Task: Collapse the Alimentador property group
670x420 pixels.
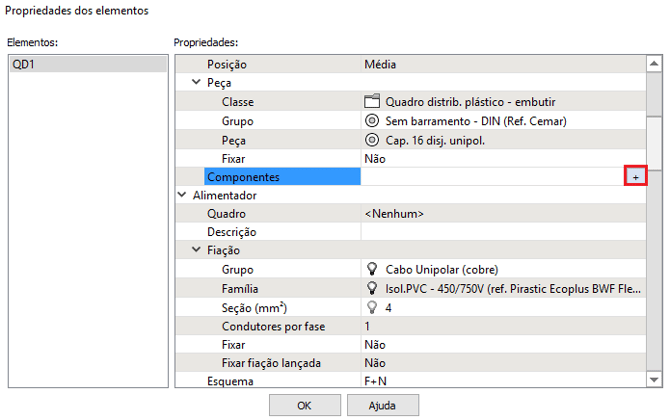Action: pyautogui.click(x=182, y=196)
